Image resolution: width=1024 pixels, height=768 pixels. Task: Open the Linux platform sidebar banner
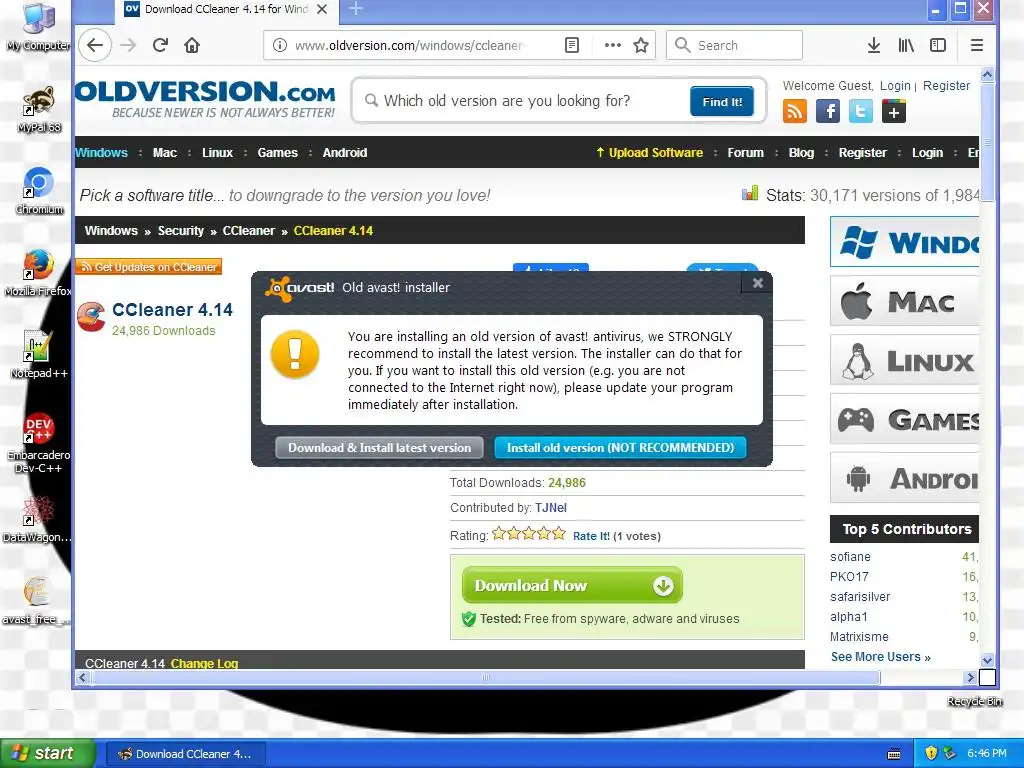point(904,360)
